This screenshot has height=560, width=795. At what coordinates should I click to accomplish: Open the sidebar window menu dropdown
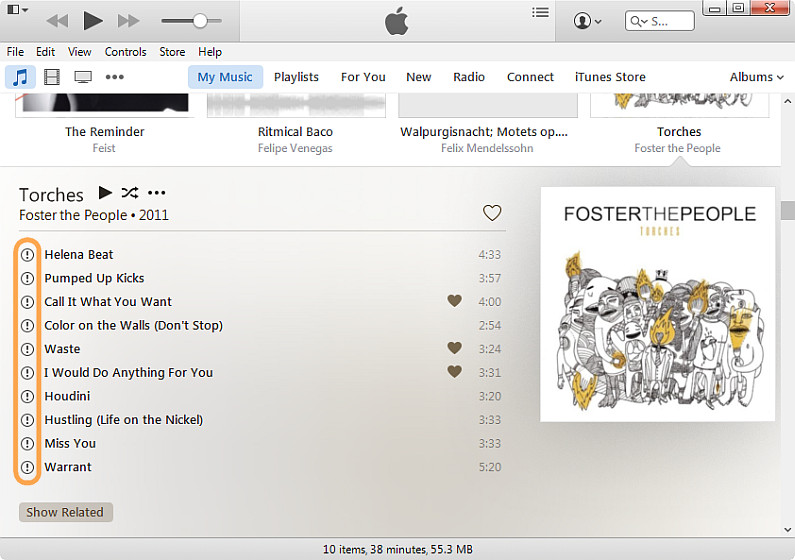tap(18, 10)
